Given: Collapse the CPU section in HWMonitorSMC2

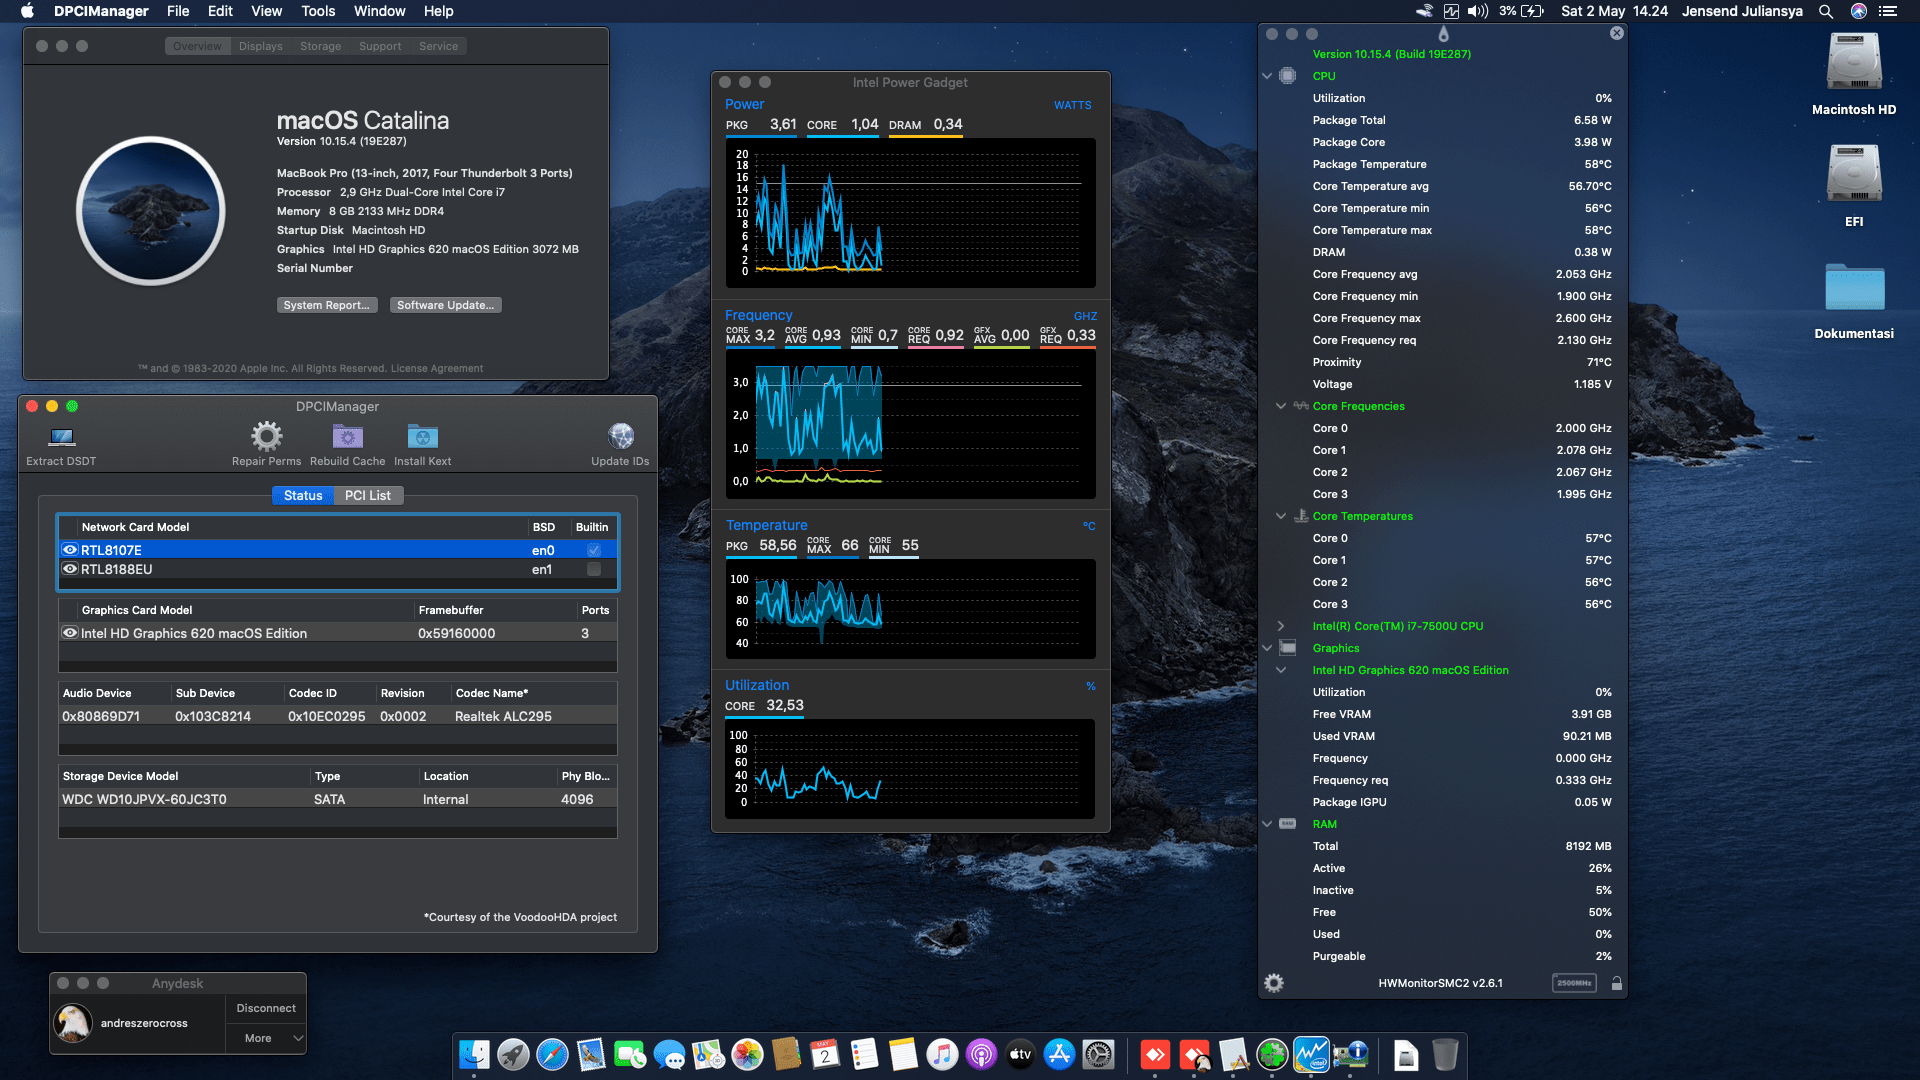Looking at the screenshot, I should [1267, 76].
